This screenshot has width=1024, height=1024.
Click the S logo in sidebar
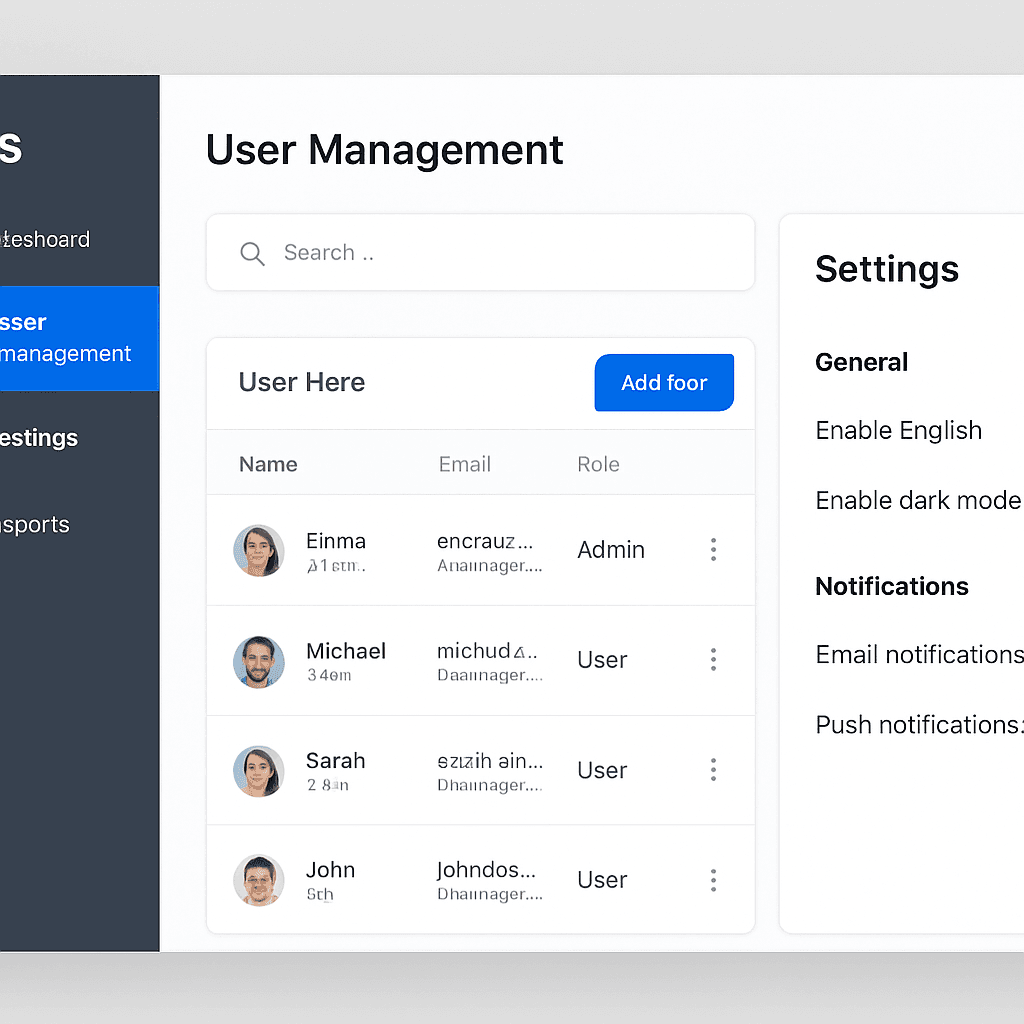tap(11, 148)
